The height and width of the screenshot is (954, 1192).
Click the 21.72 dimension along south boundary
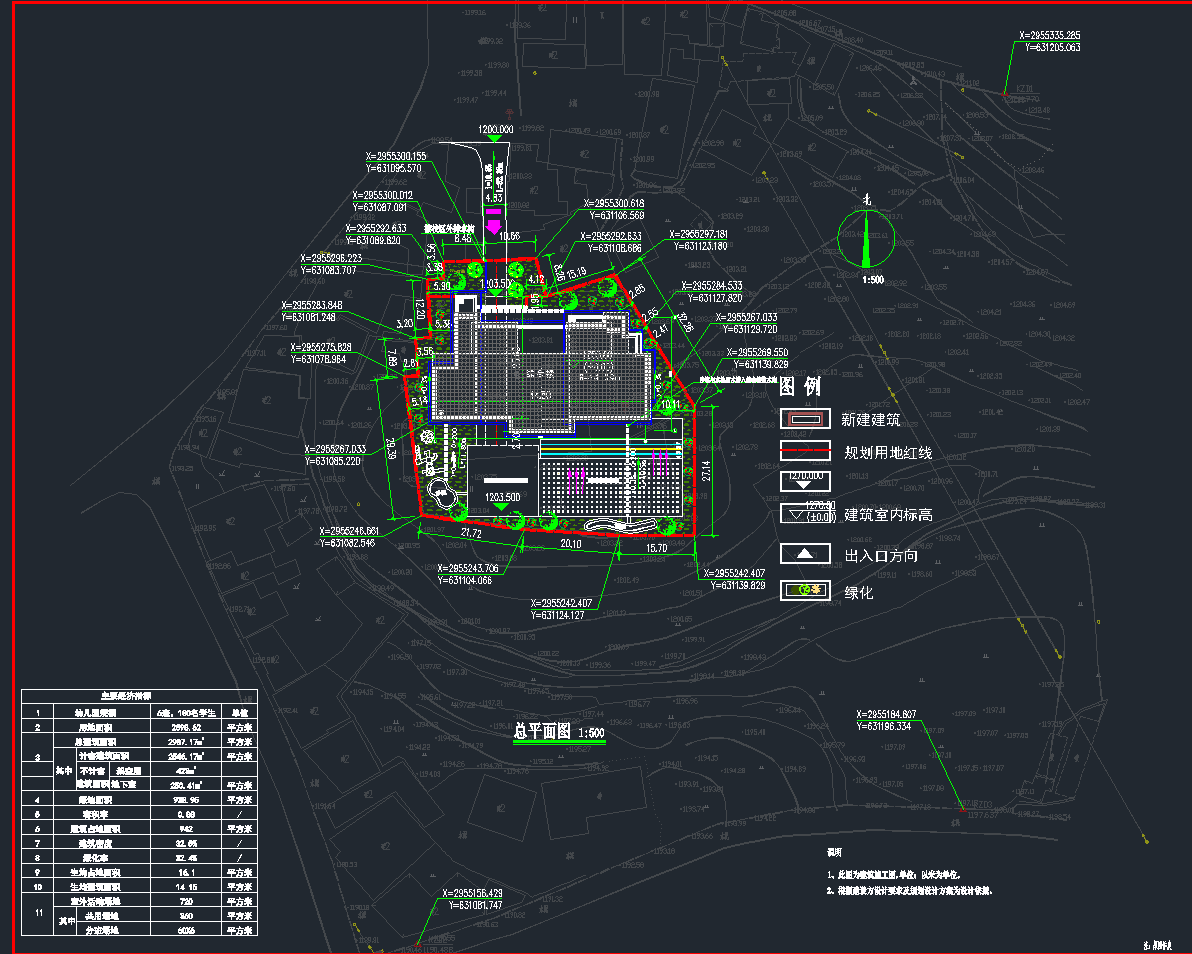point(470,535)
